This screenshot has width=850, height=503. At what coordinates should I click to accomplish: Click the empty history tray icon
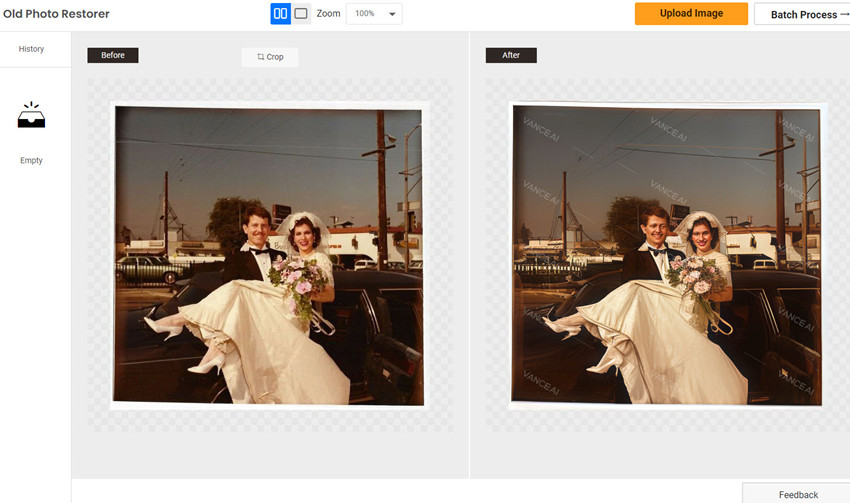click(x=31, y=117)
